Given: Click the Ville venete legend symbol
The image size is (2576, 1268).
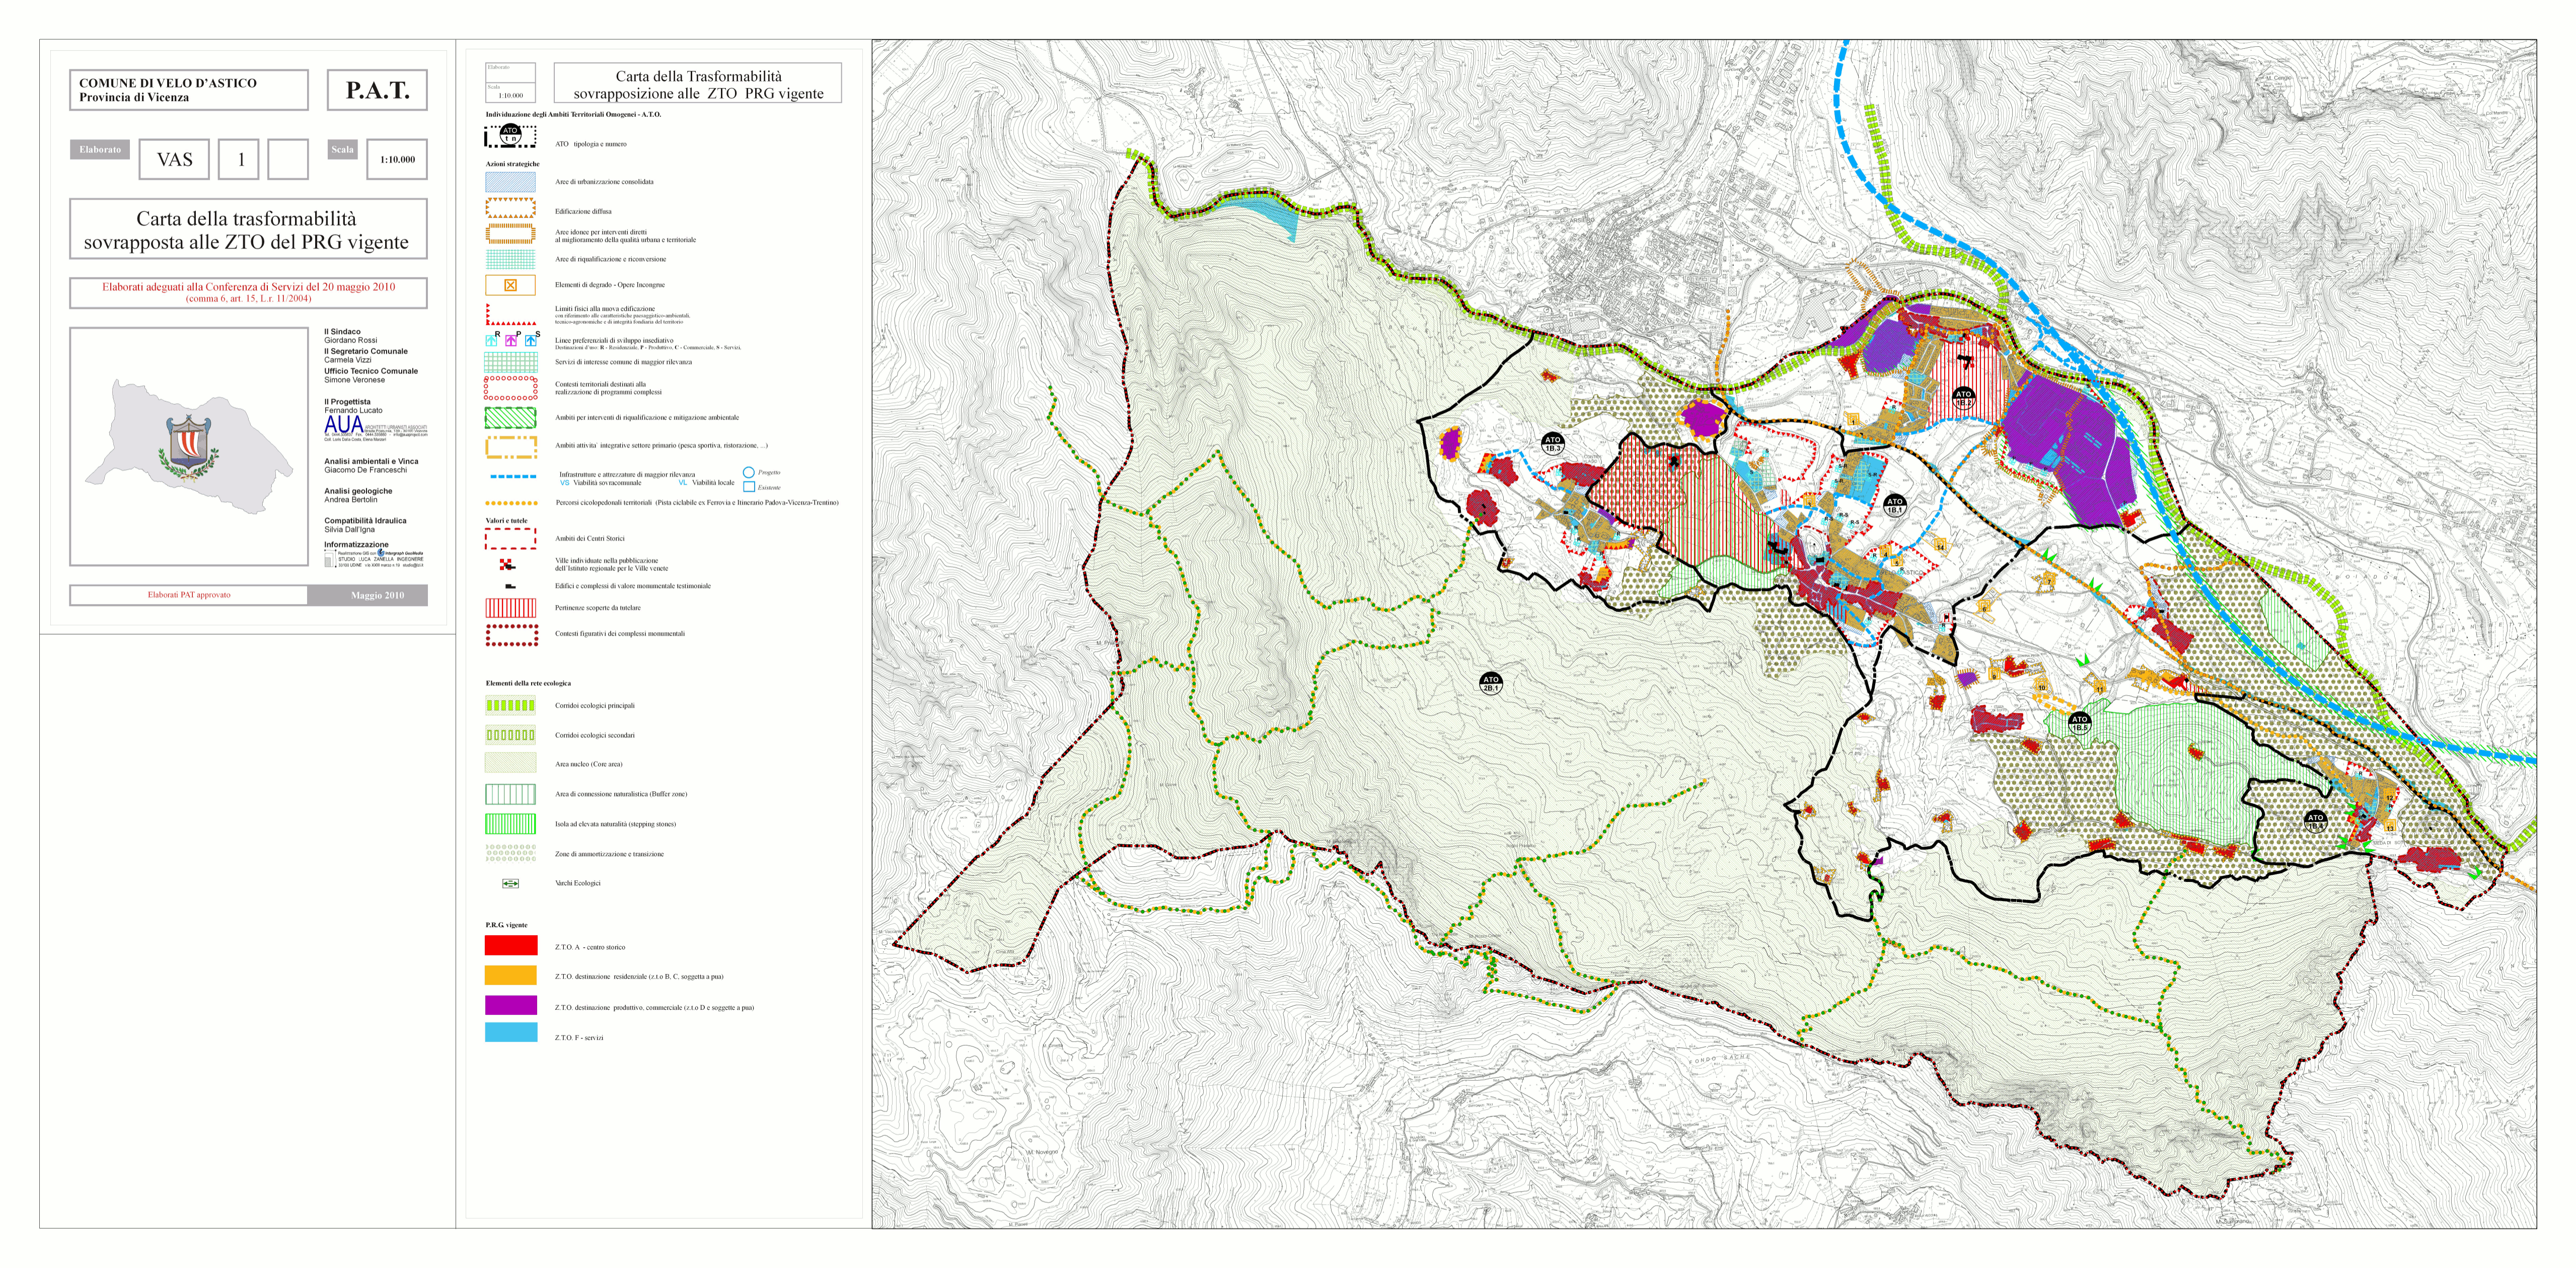Looking at the screenshot, I should (508, 565).
